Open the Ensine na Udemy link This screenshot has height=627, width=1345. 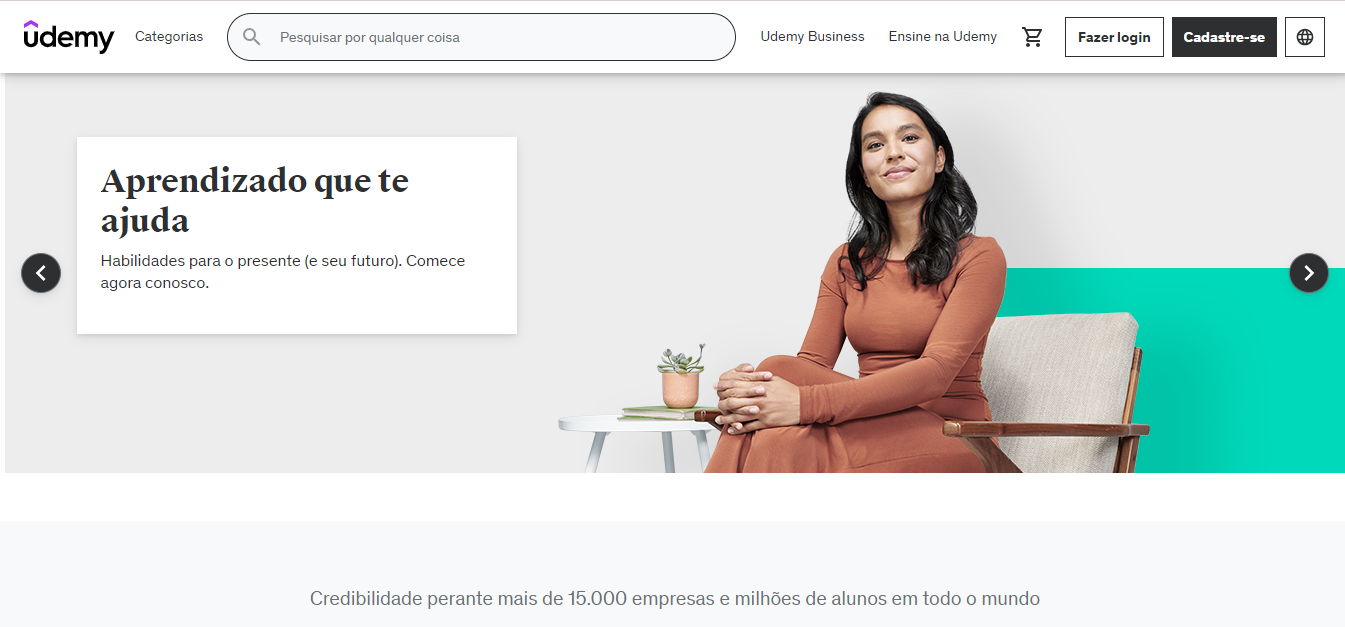point(942,37)
